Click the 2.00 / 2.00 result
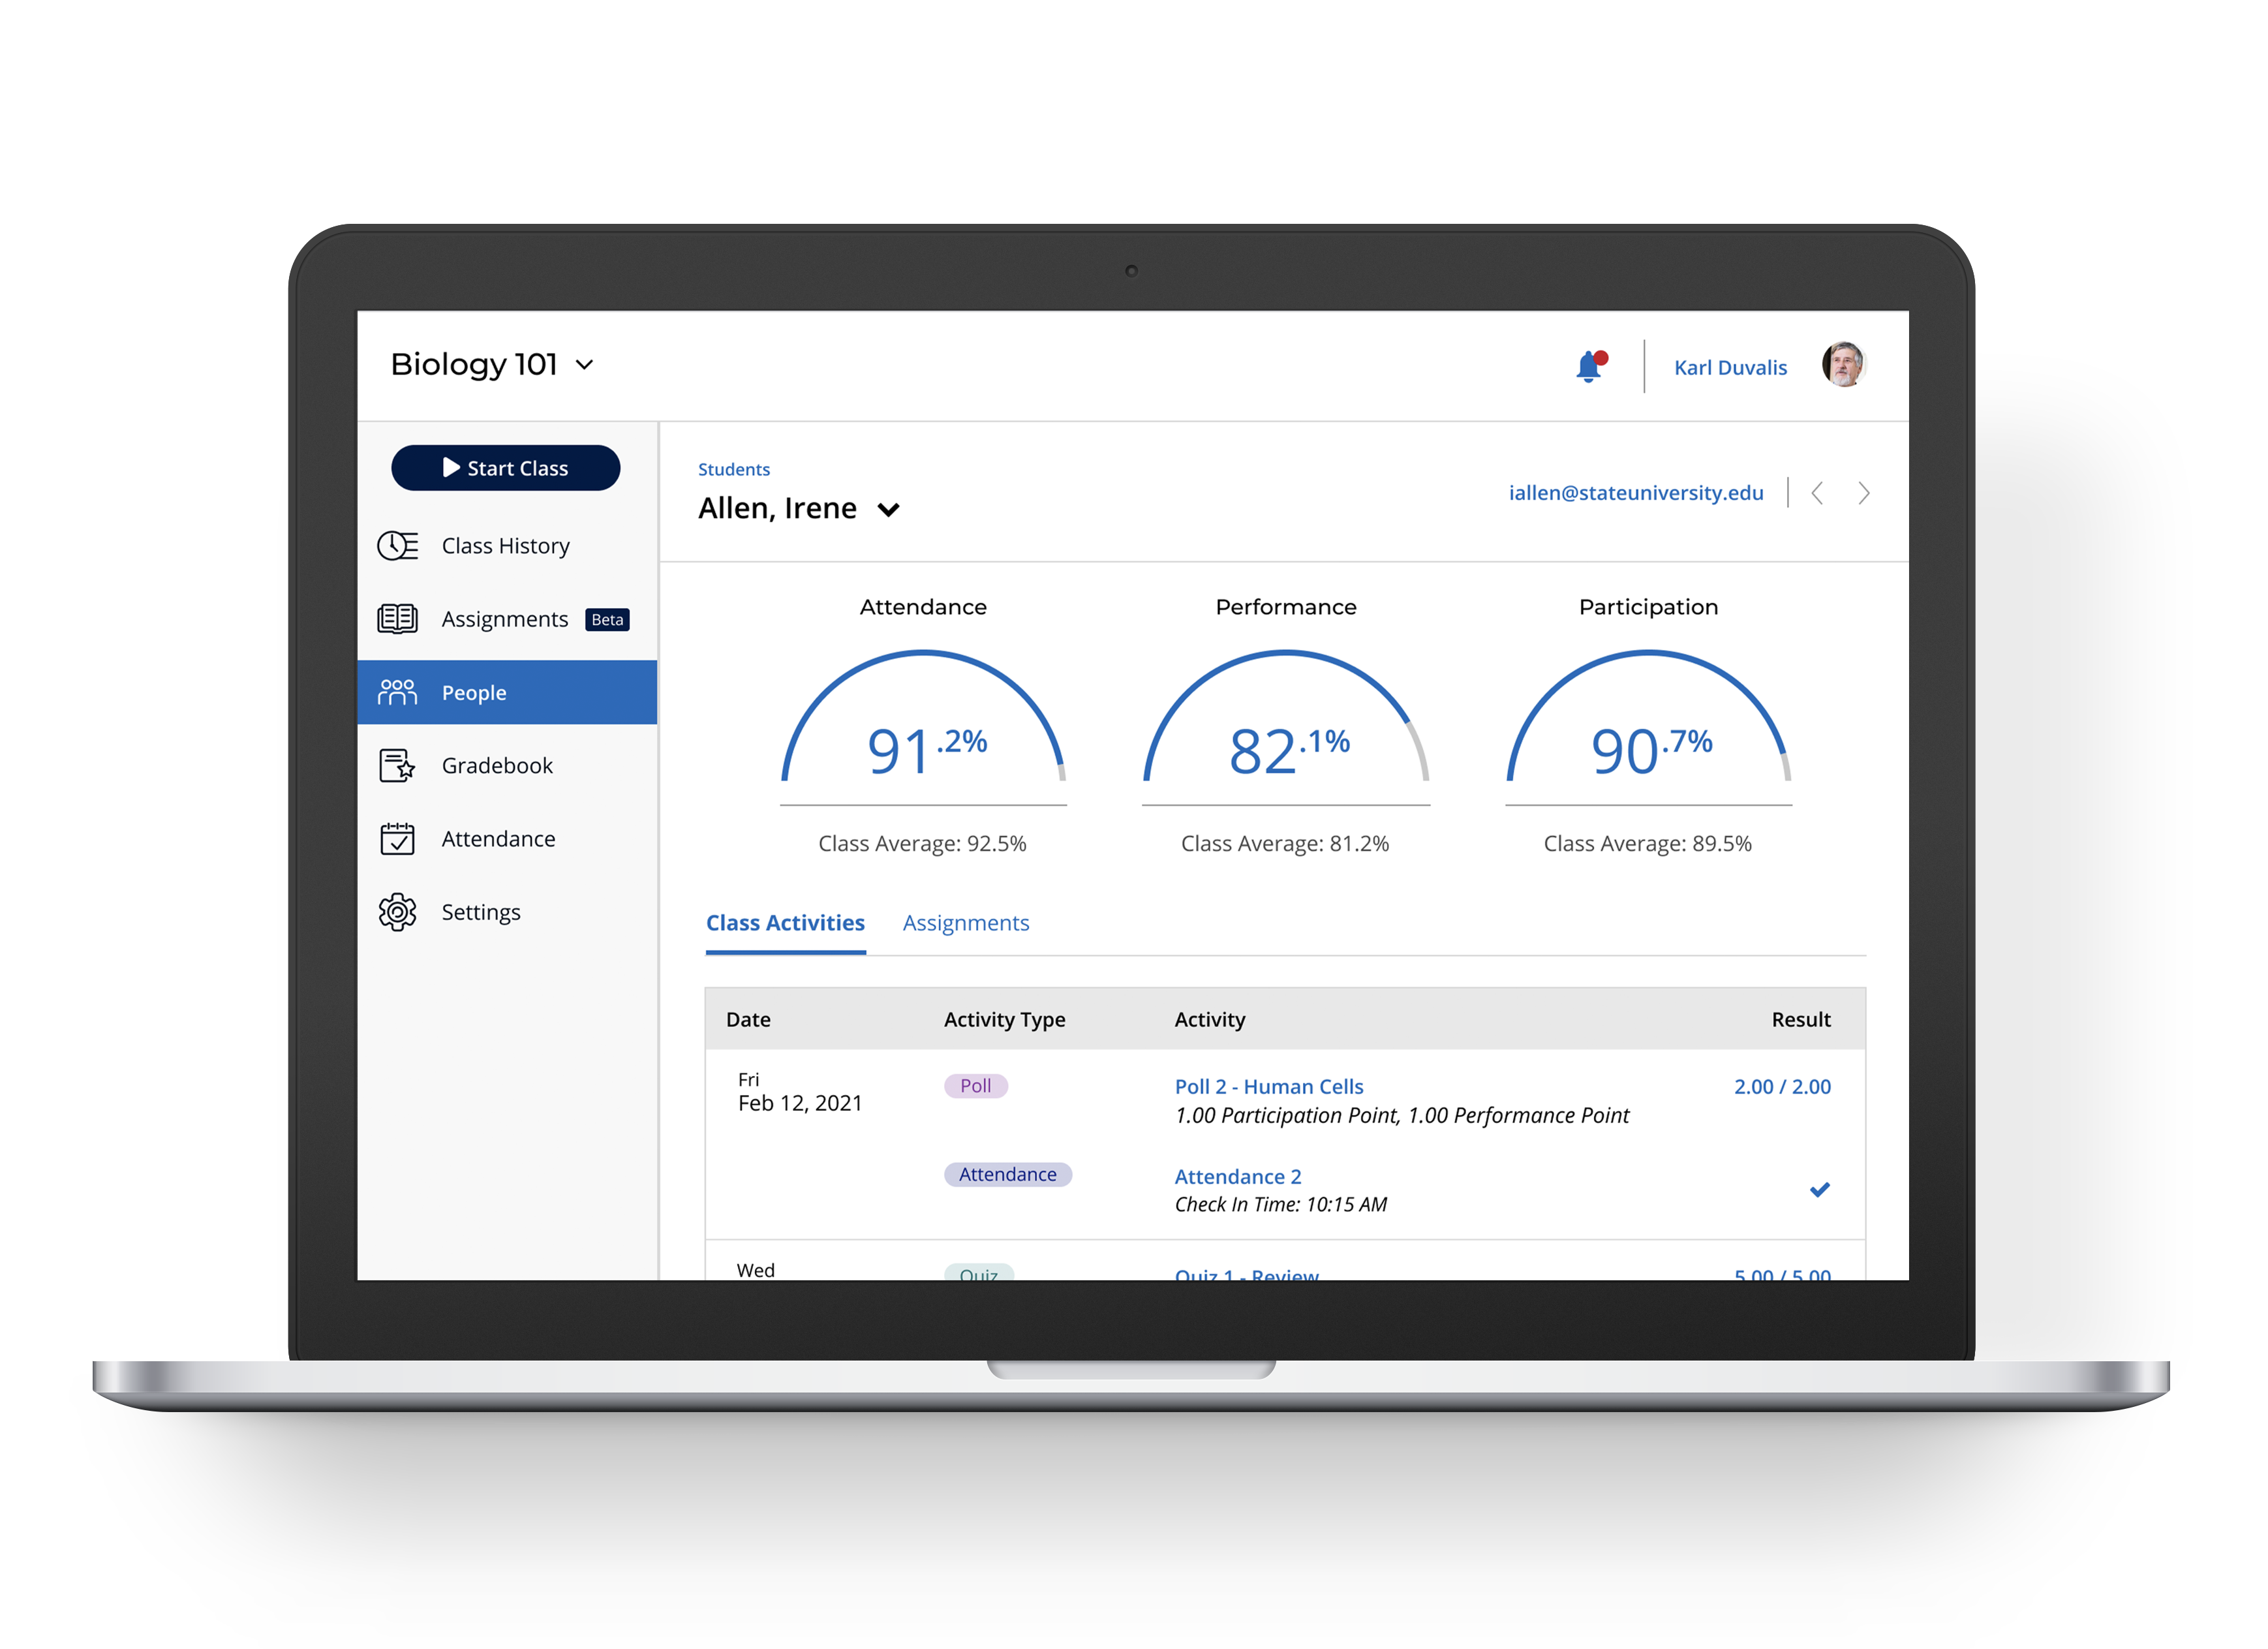This screenshot has height=1649, width=2268. pyautogui.click(x=1782, y=1087)
